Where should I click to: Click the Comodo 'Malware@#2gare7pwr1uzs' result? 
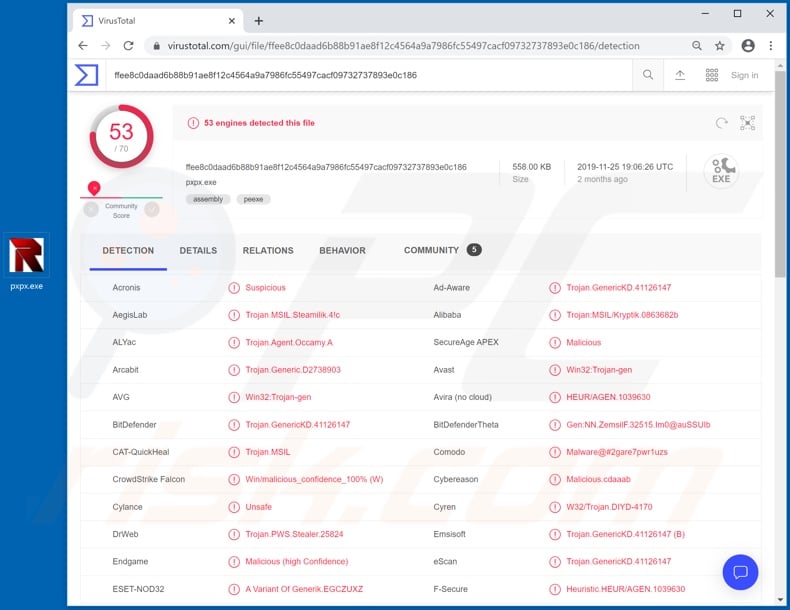tap(617, 452)
